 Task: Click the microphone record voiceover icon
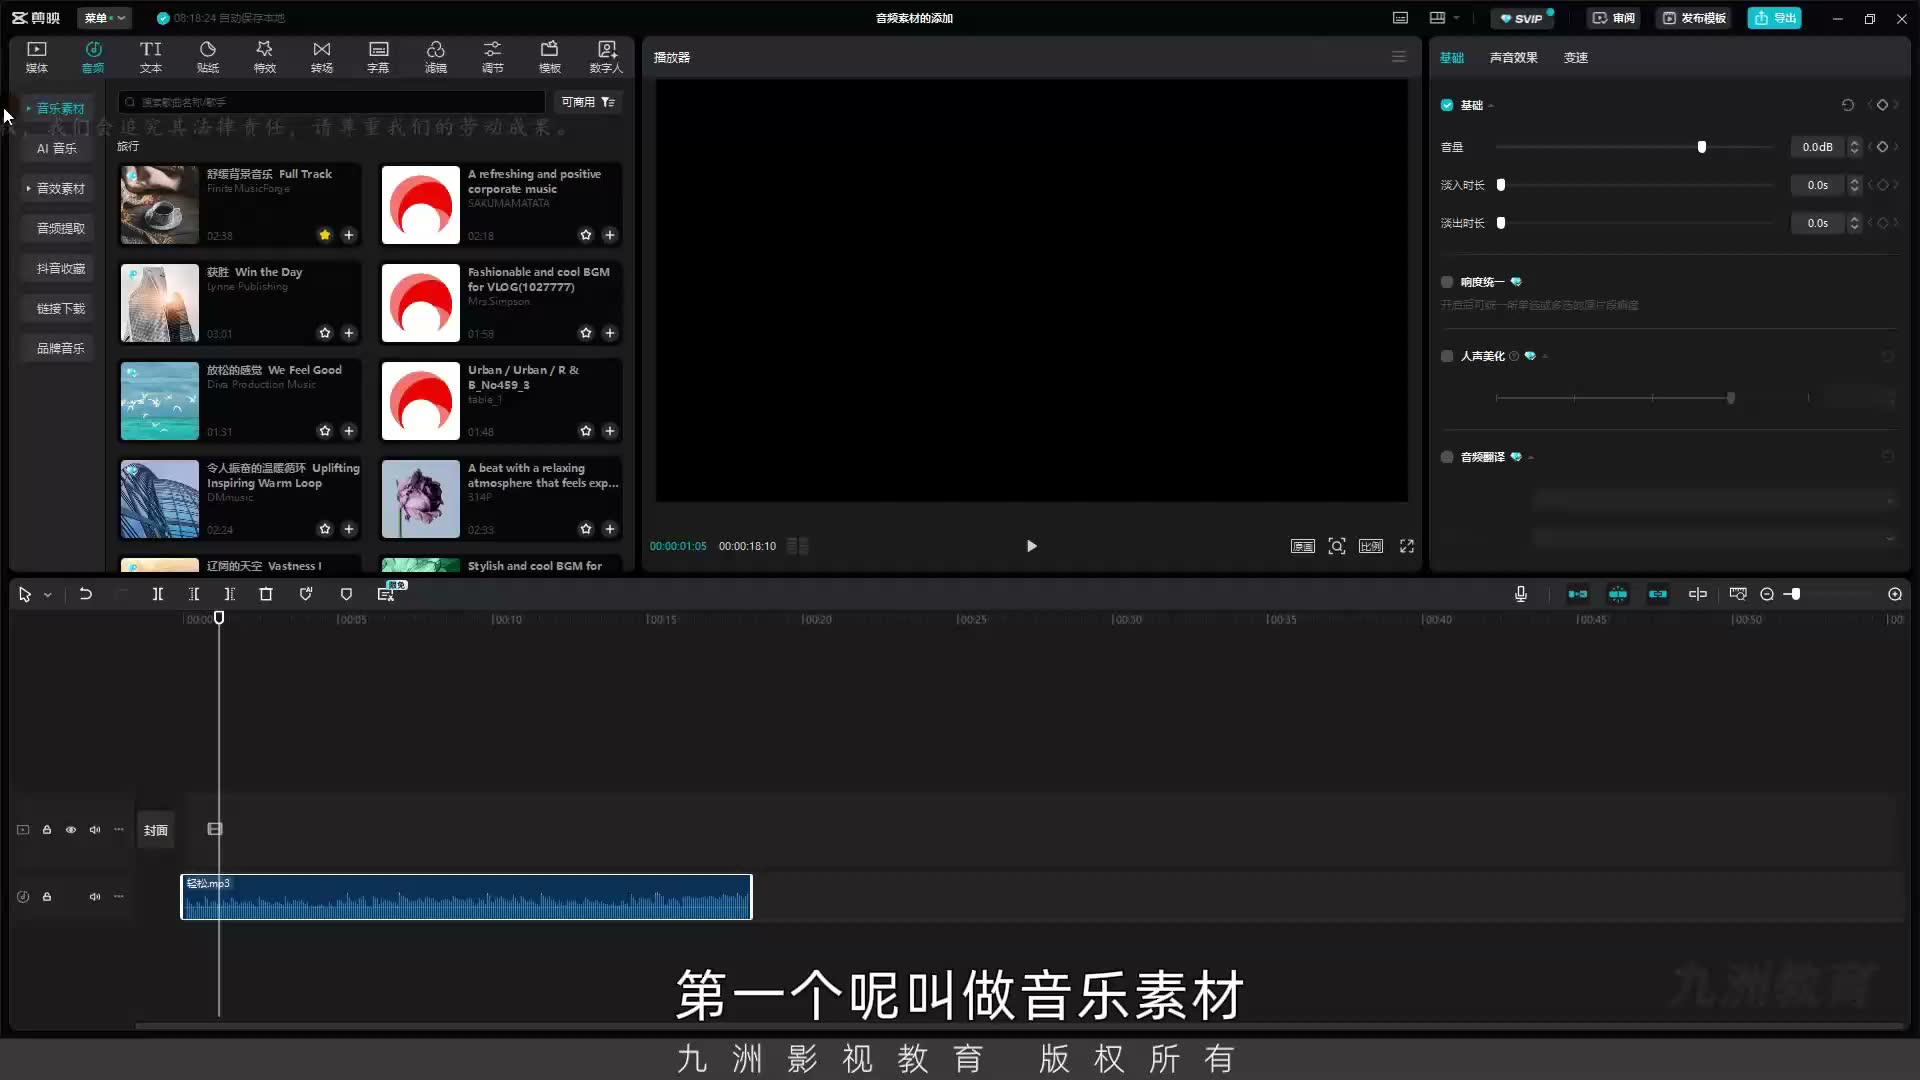(x=1520, y=594)
